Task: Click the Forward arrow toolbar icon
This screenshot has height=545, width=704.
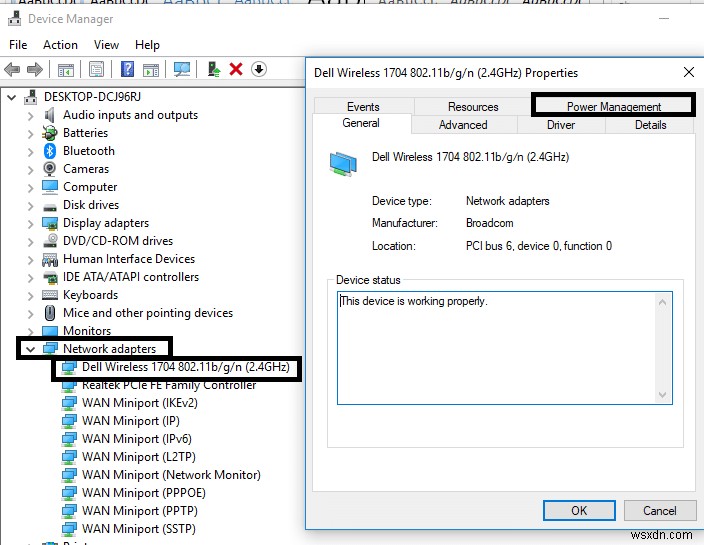Action: [35, 70]
